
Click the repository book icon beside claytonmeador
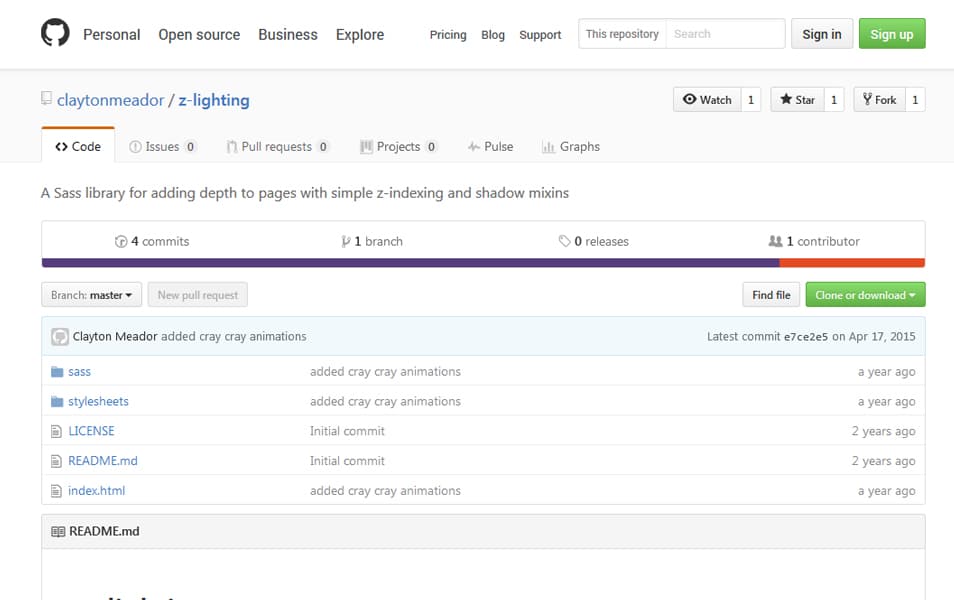[x=46, y=98]
